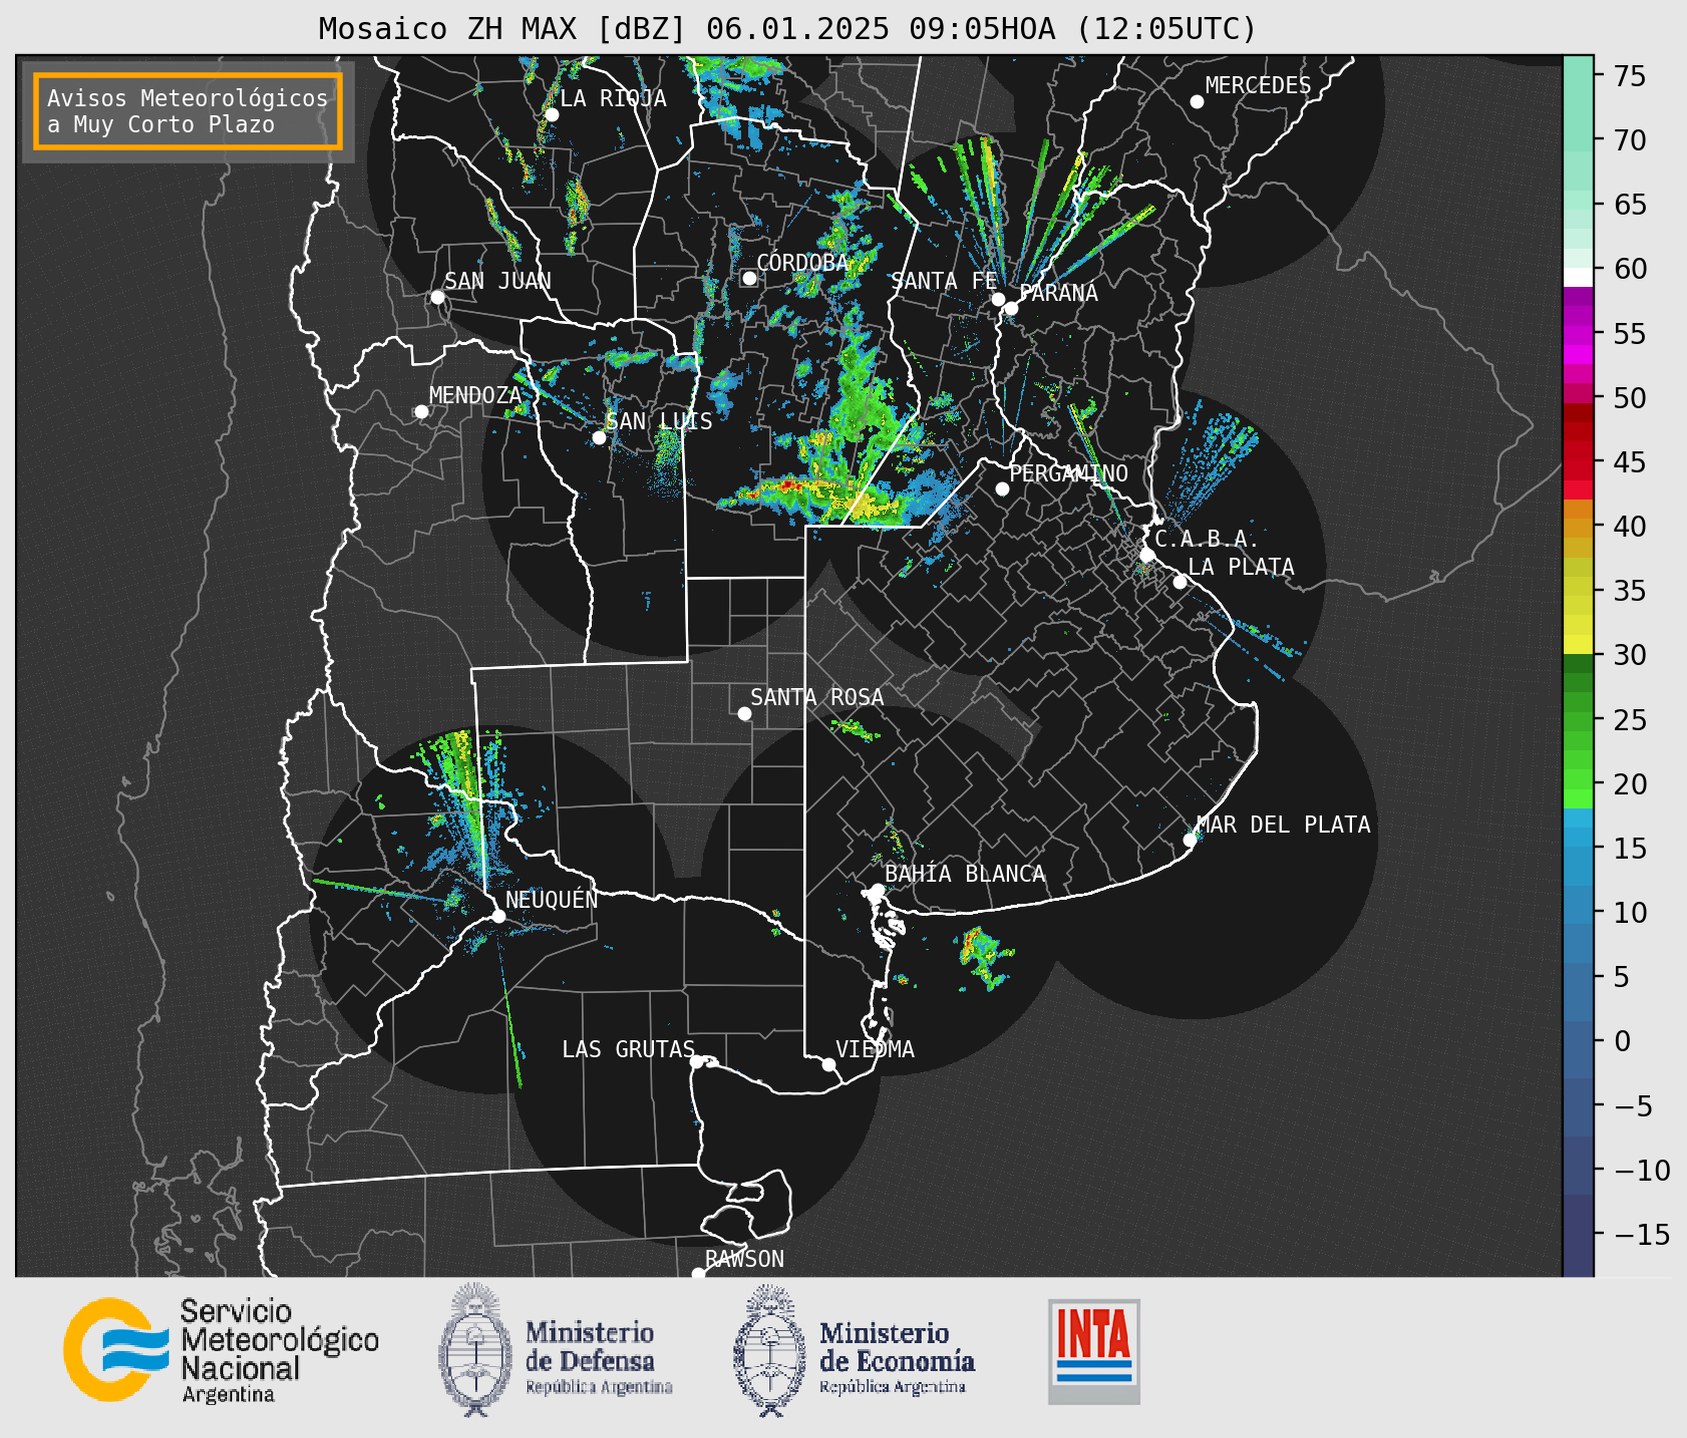The width and height of the screenshot is (1687, 1438).
Task: Click the MAR DEL PLATA label
Action: coord(1284,825)
